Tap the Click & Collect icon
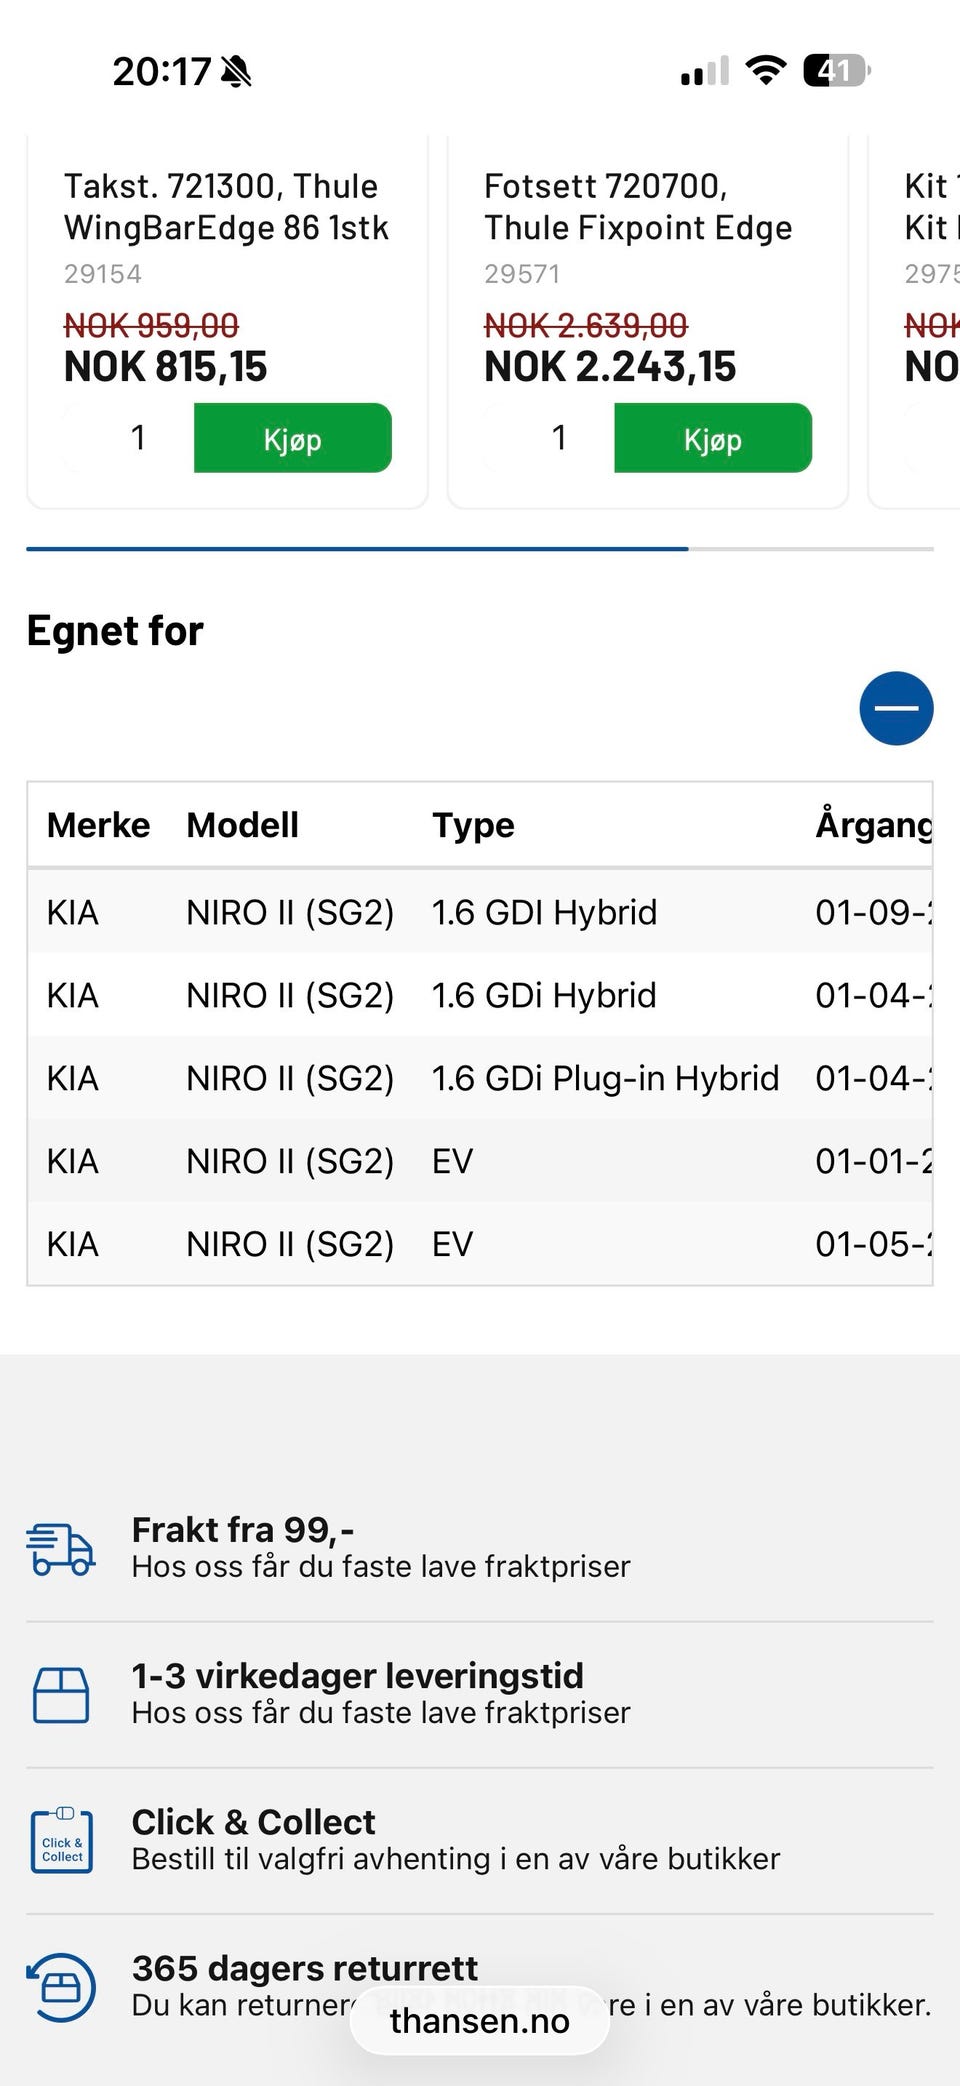 pos(62,1841)
